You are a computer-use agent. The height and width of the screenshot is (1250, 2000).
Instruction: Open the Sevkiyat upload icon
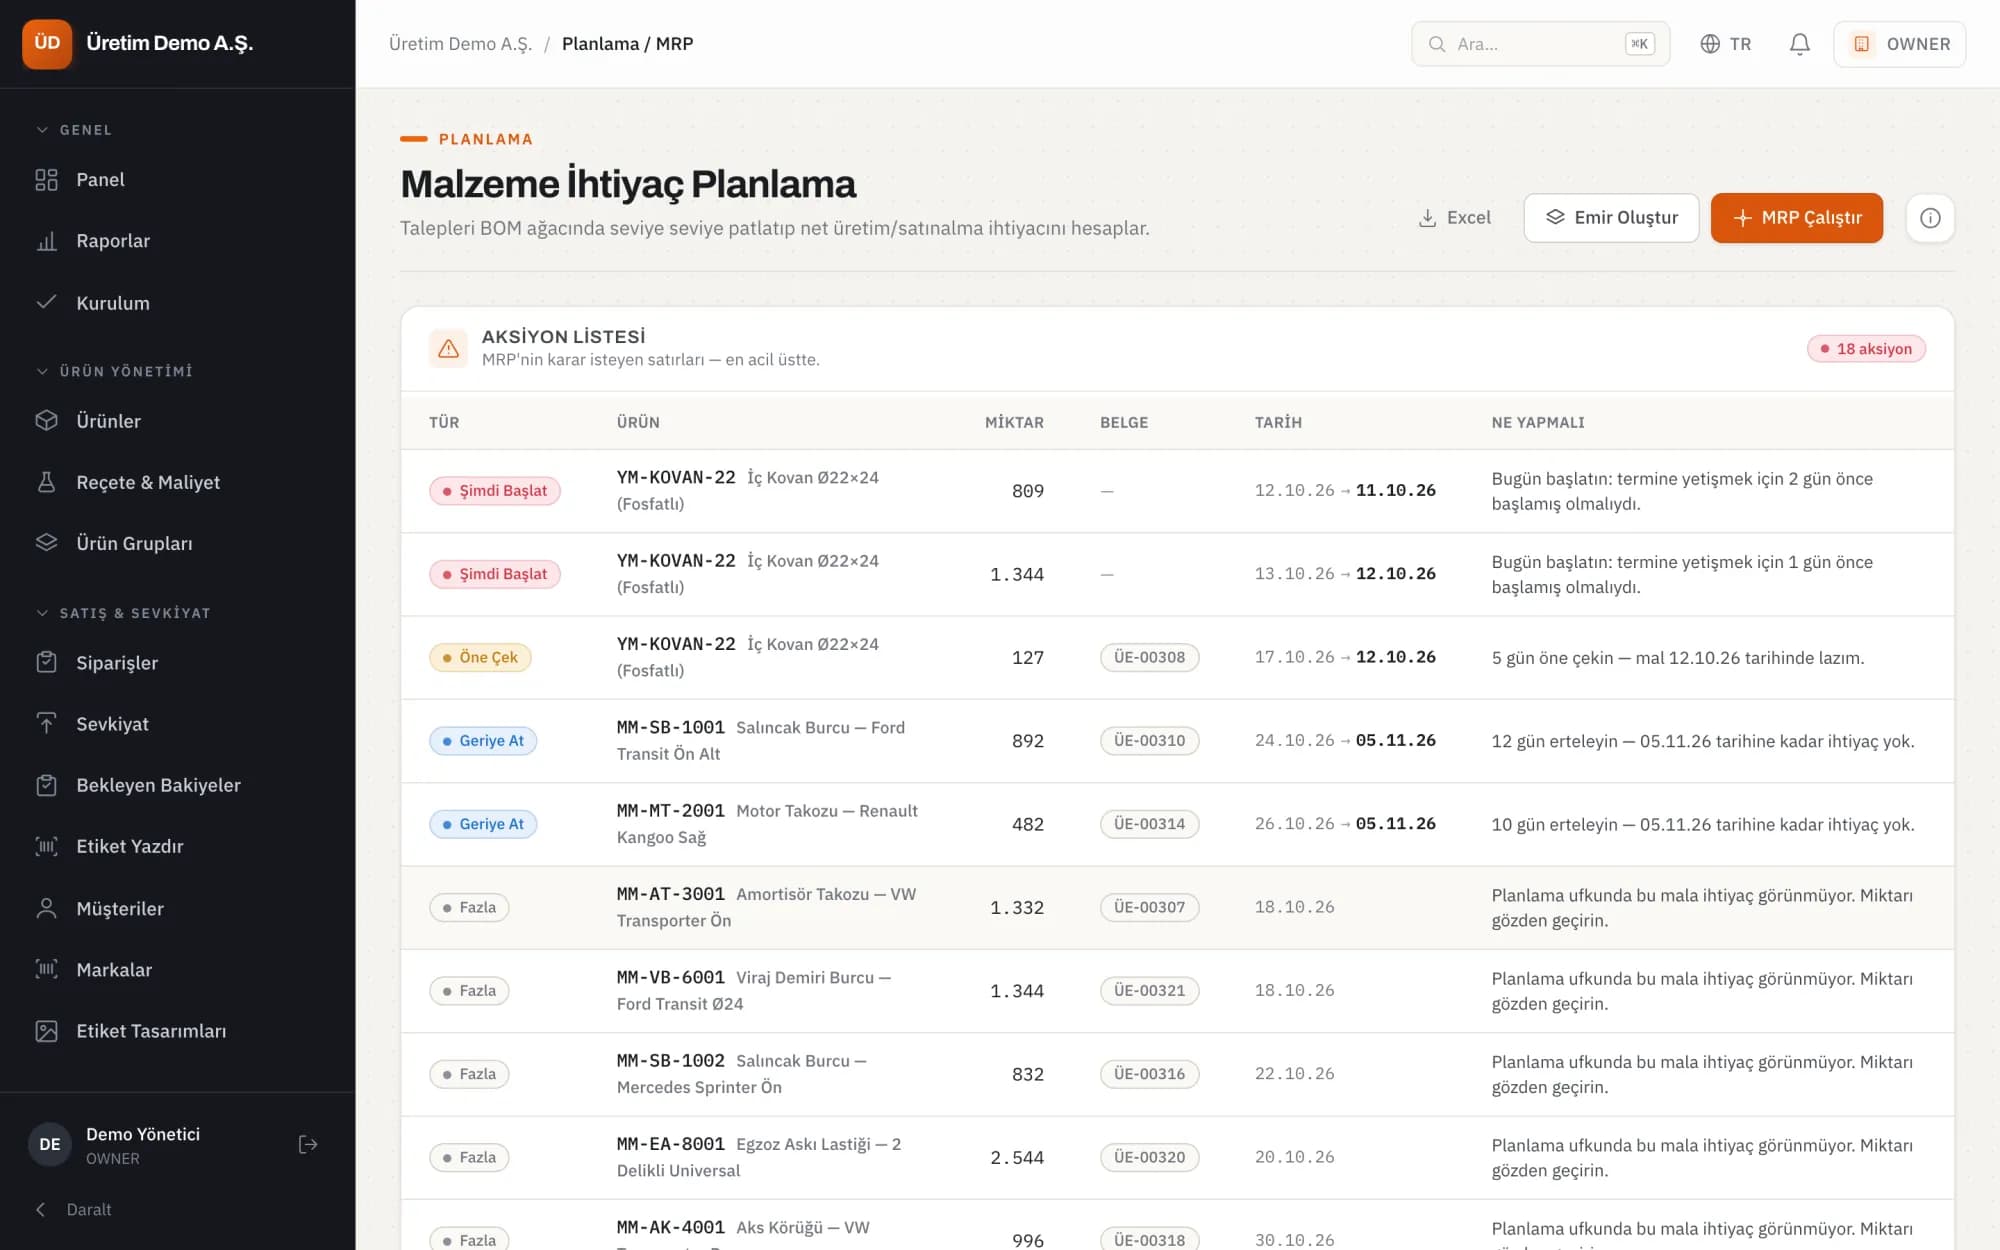[x=46, y=723]
